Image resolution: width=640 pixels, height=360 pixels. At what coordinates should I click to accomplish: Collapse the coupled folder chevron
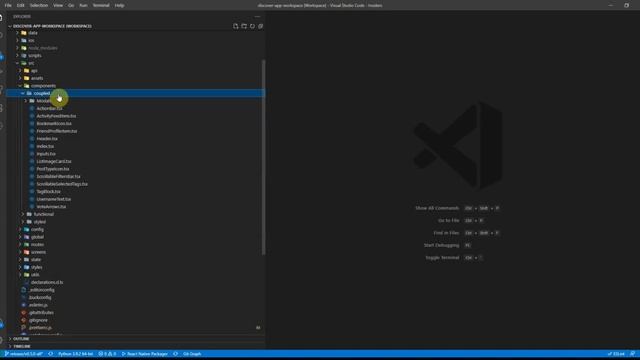coord(23,93)
